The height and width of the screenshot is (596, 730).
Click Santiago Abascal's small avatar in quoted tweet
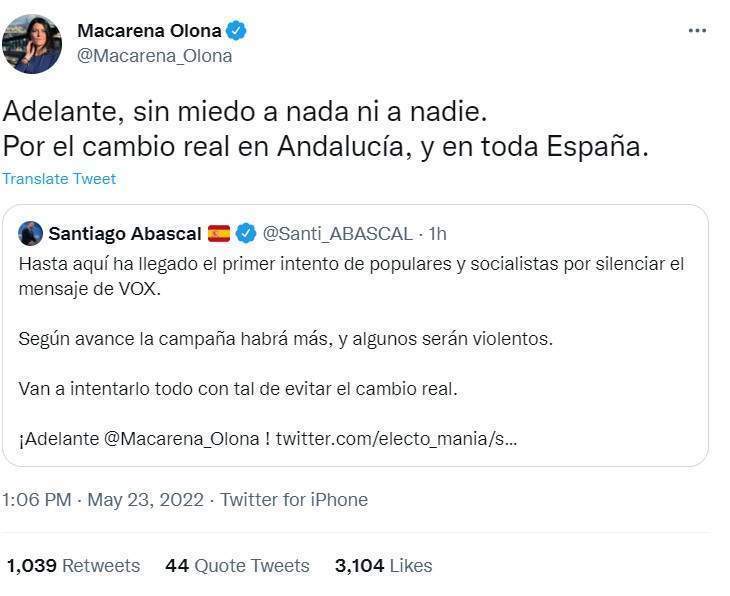click(x=30, y=233)
